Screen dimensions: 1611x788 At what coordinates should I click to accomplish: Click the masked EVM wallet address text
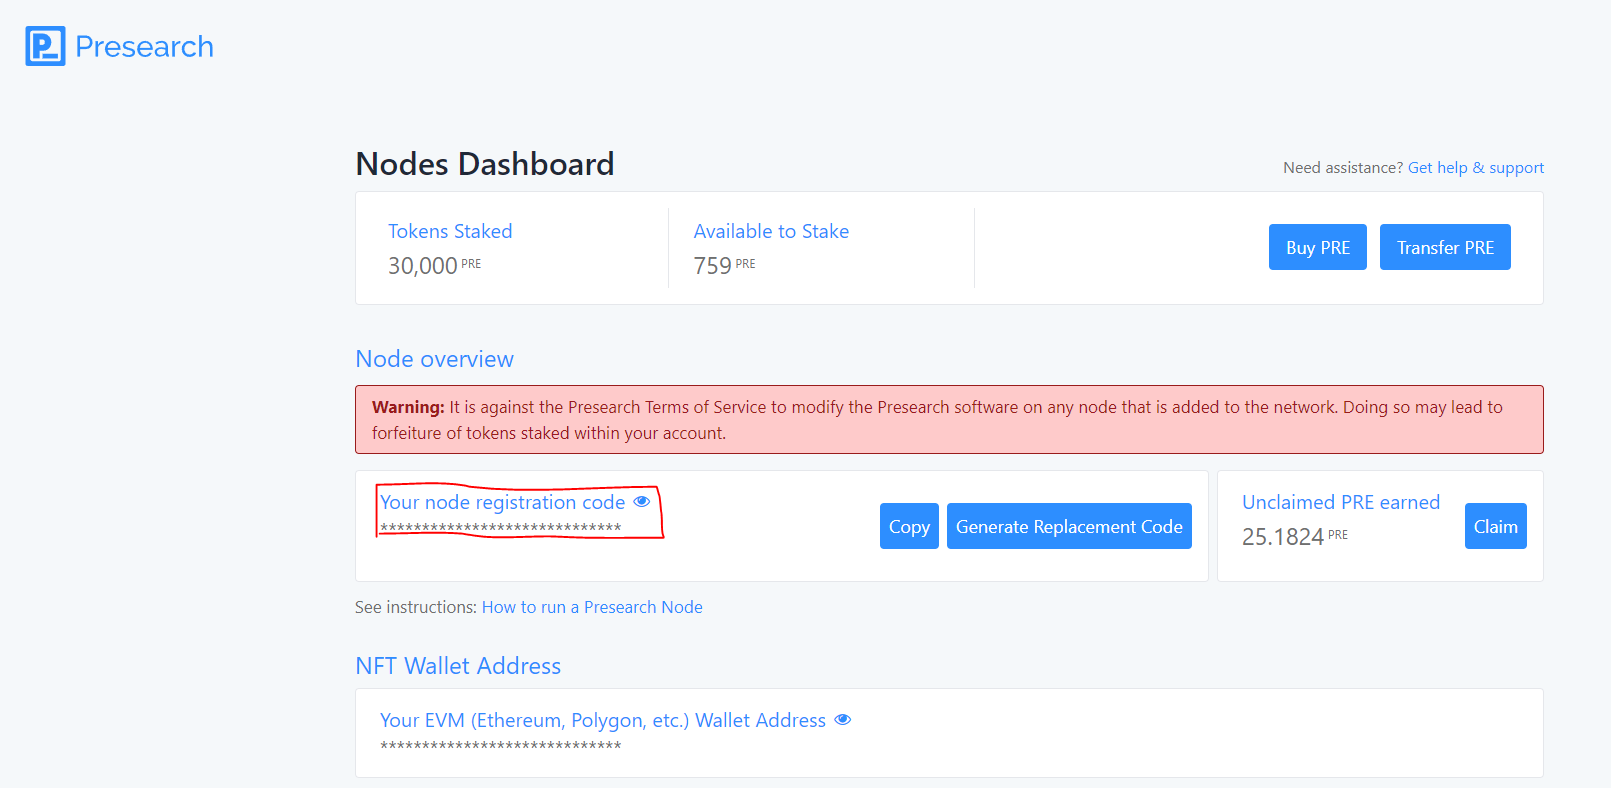(x=500, y=746)
